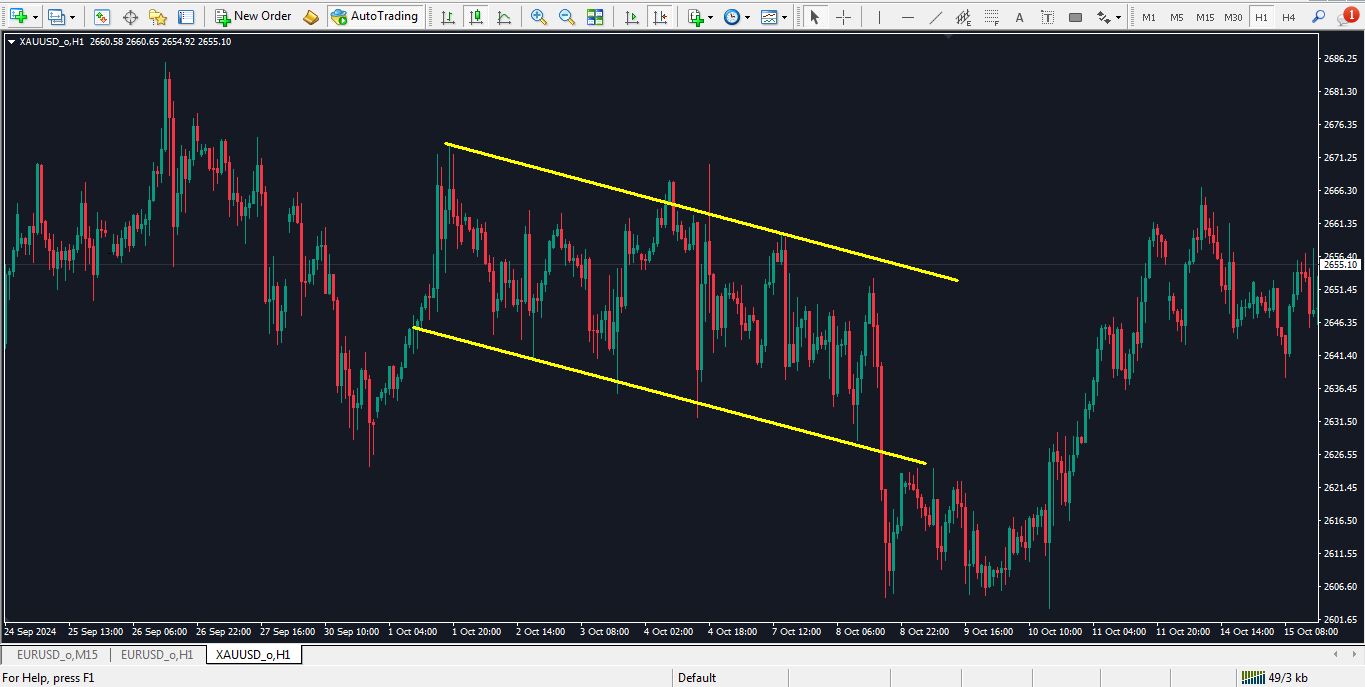Screen dimensions: 1365x687
Task: Toggle chart auto scroll
Action: [x=631, y=17]
